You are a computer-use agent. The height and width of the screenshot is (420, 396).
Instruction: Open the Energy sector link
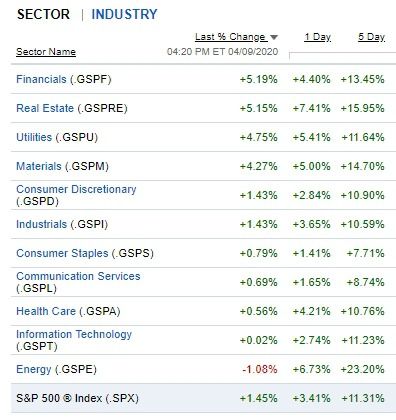coord(34,369)
